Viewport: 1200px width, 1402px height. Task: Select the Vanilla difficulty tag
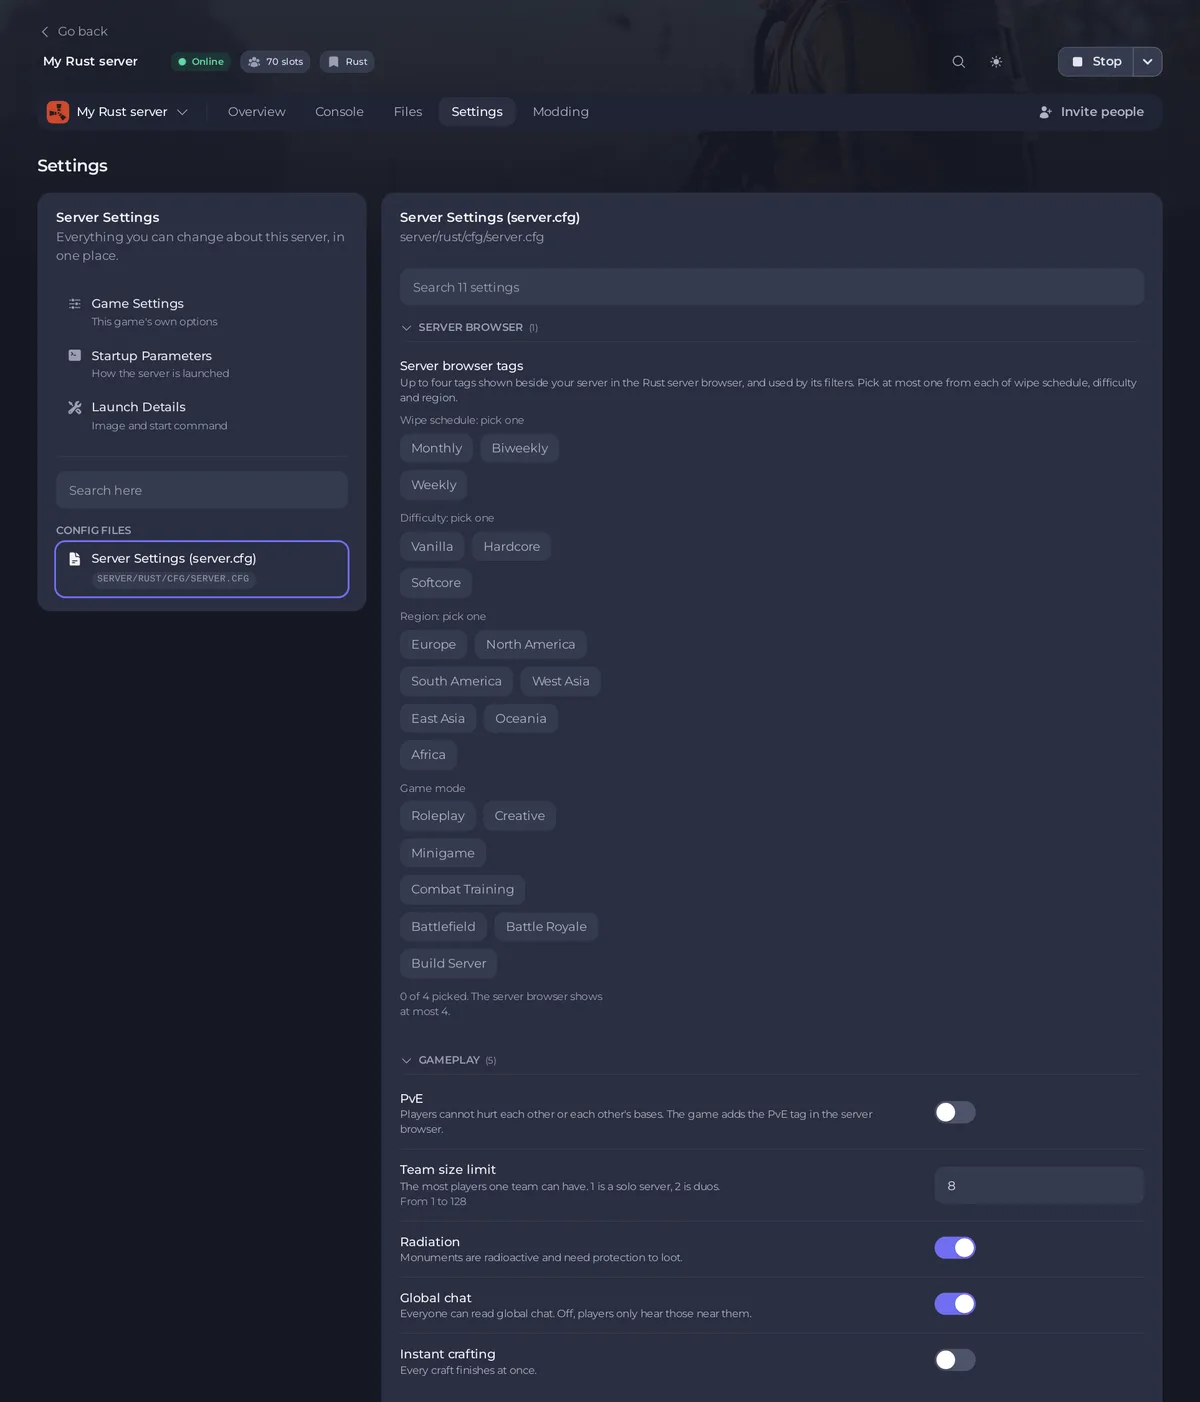432,547
